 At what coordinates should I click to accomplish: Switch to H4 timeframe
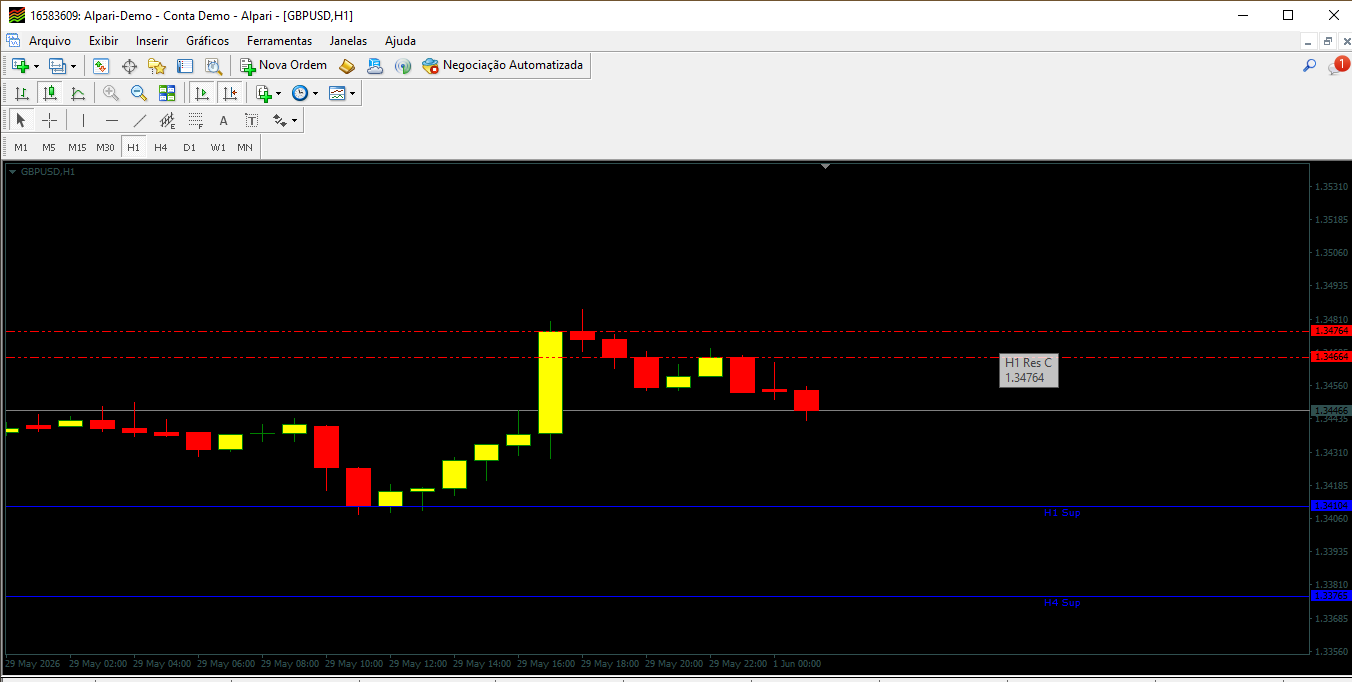pyautogui.click(x=161, y=147)
